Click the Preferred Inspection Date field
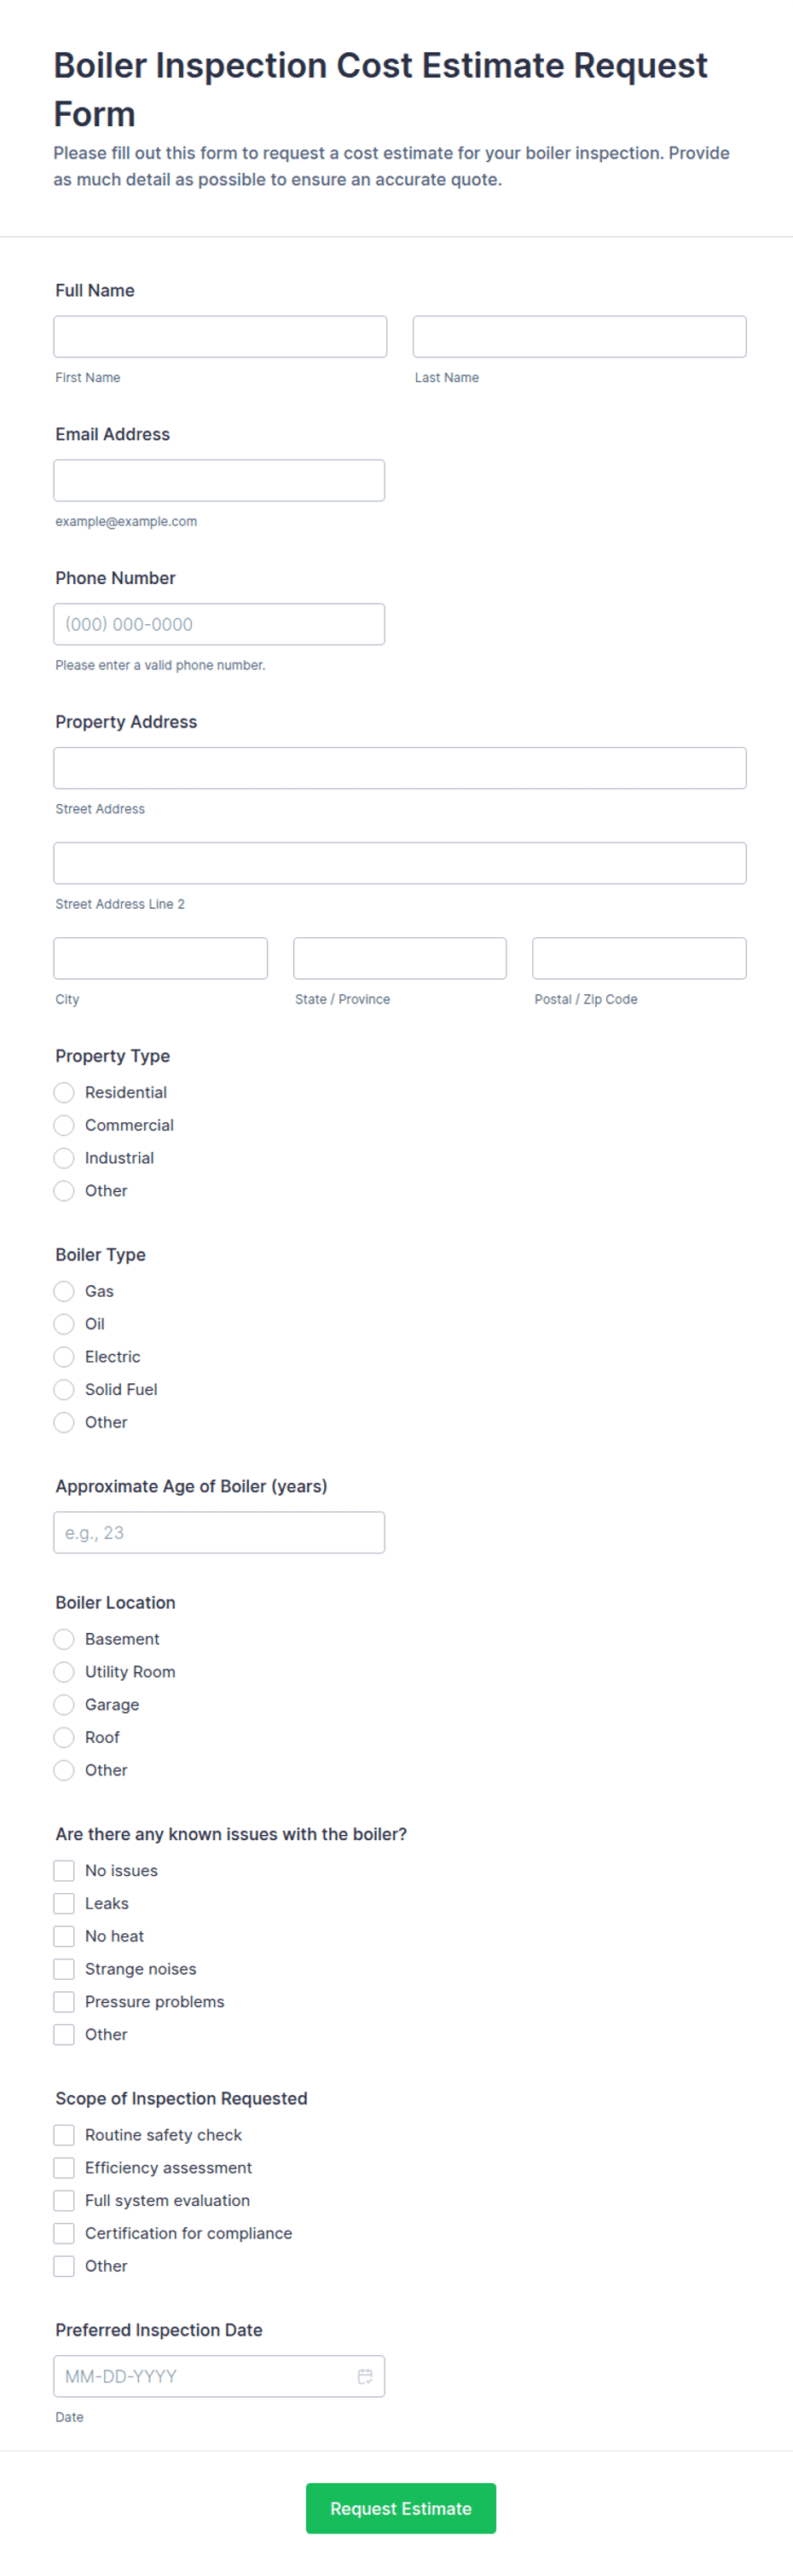 click(200, 2376)
